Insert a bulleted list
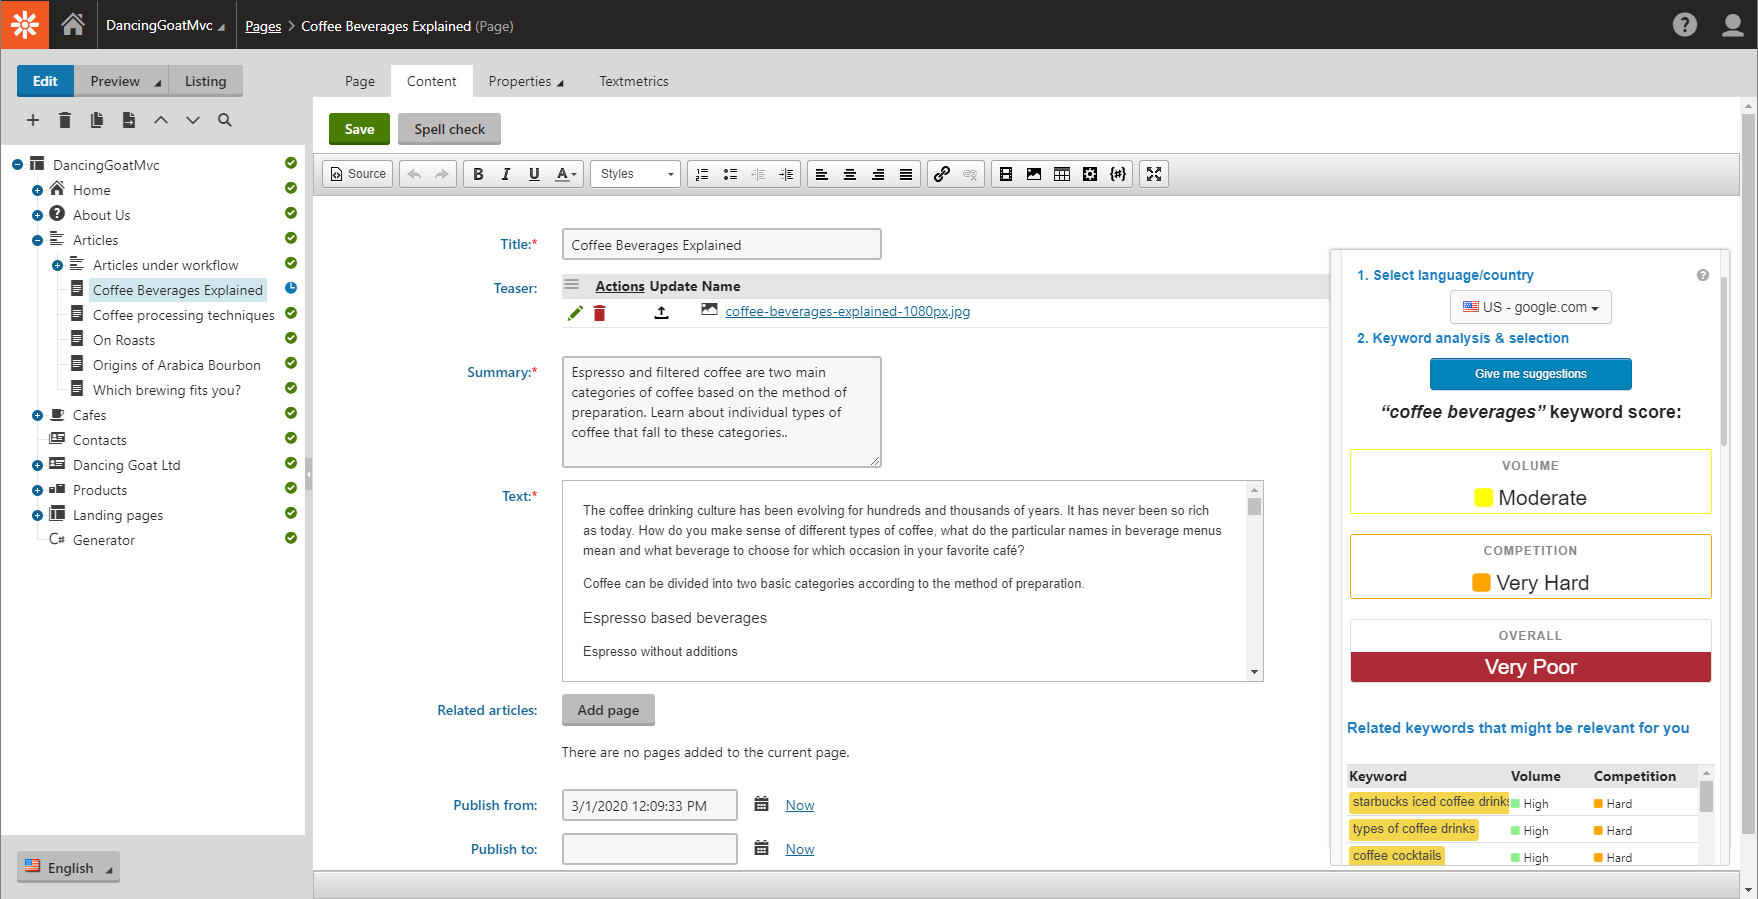This screenshot has height=899, width=1758. 730,174
